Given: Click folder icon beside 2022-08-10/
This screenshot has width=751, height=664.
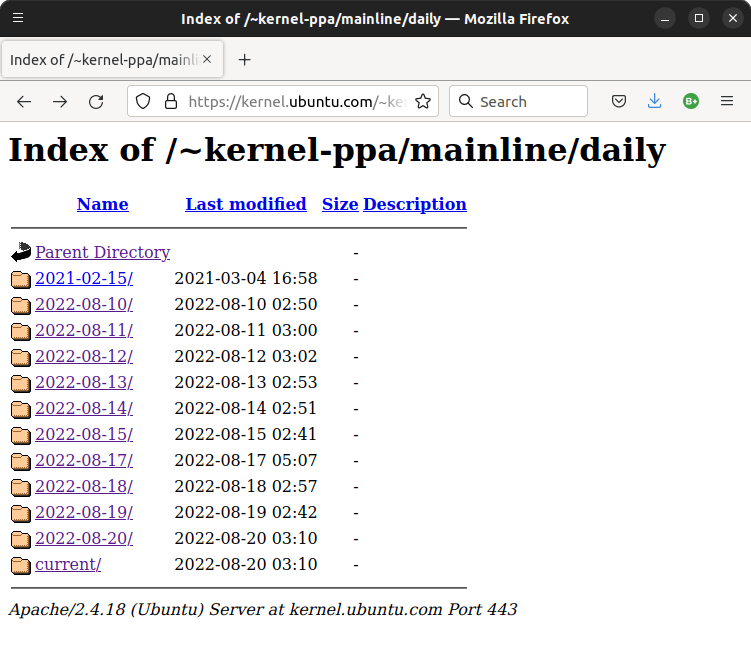Looking at the screenshot, I should click(x=21, y=305).
